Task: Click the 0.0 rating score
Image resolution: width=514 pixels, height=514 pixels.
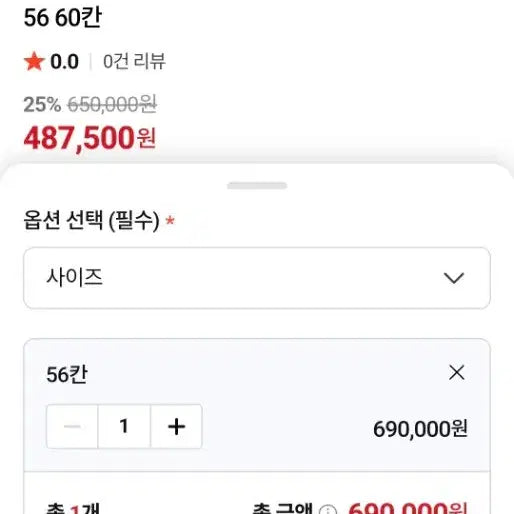Action: coord(65,62)
